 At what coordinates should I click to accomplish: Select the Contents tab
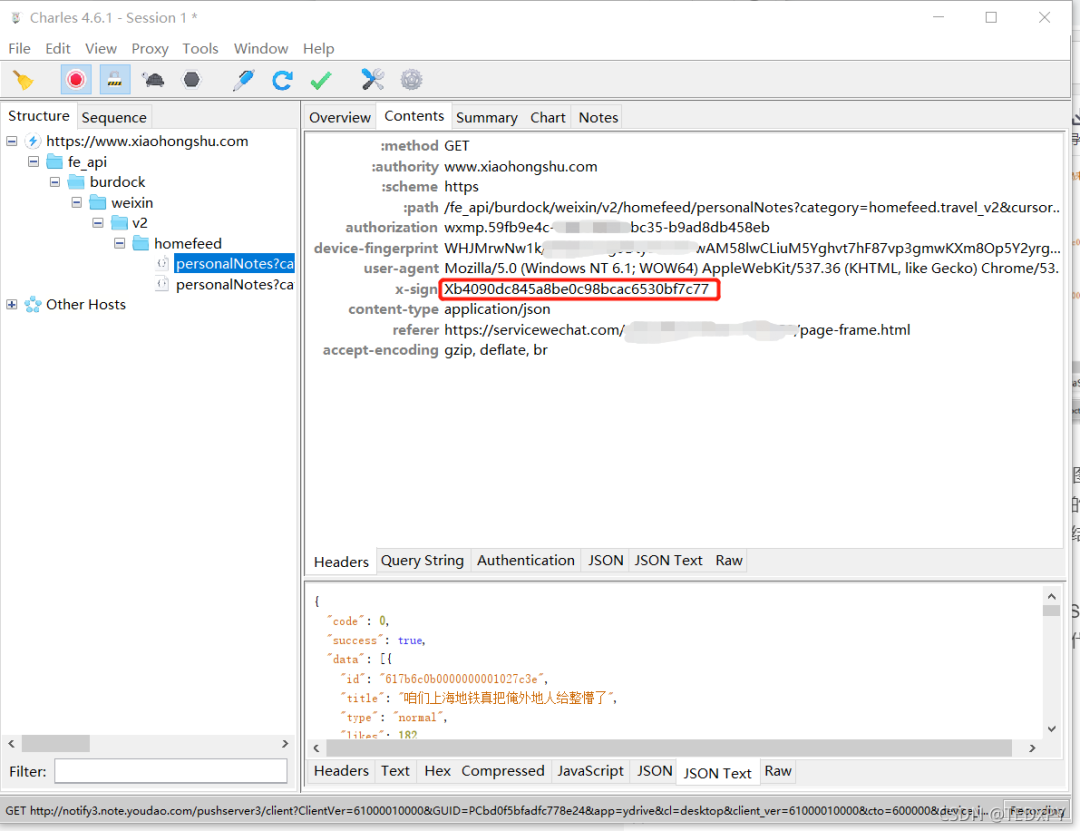[x=414, y=116]
